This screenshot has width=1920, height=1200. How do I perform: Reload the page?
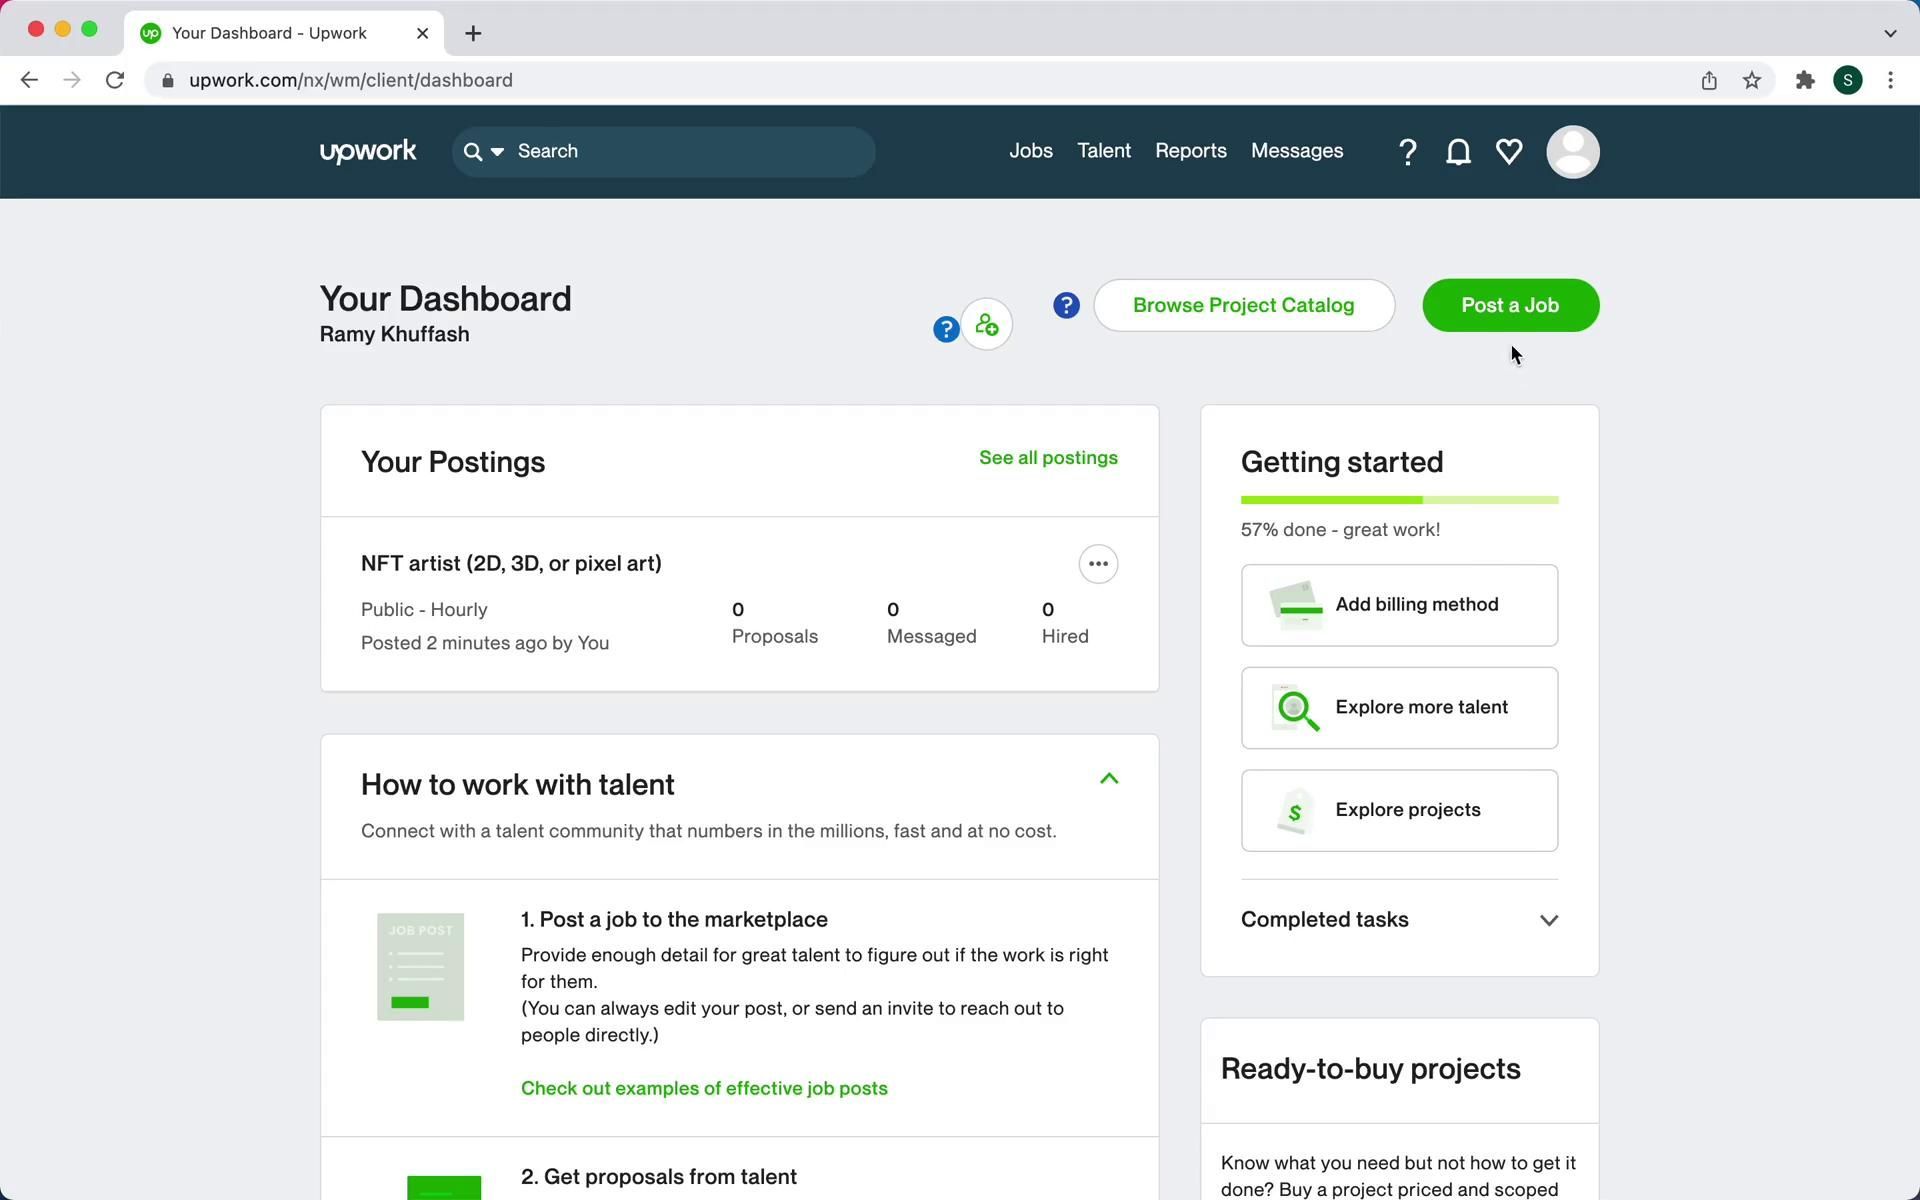(x=115, y=81)
